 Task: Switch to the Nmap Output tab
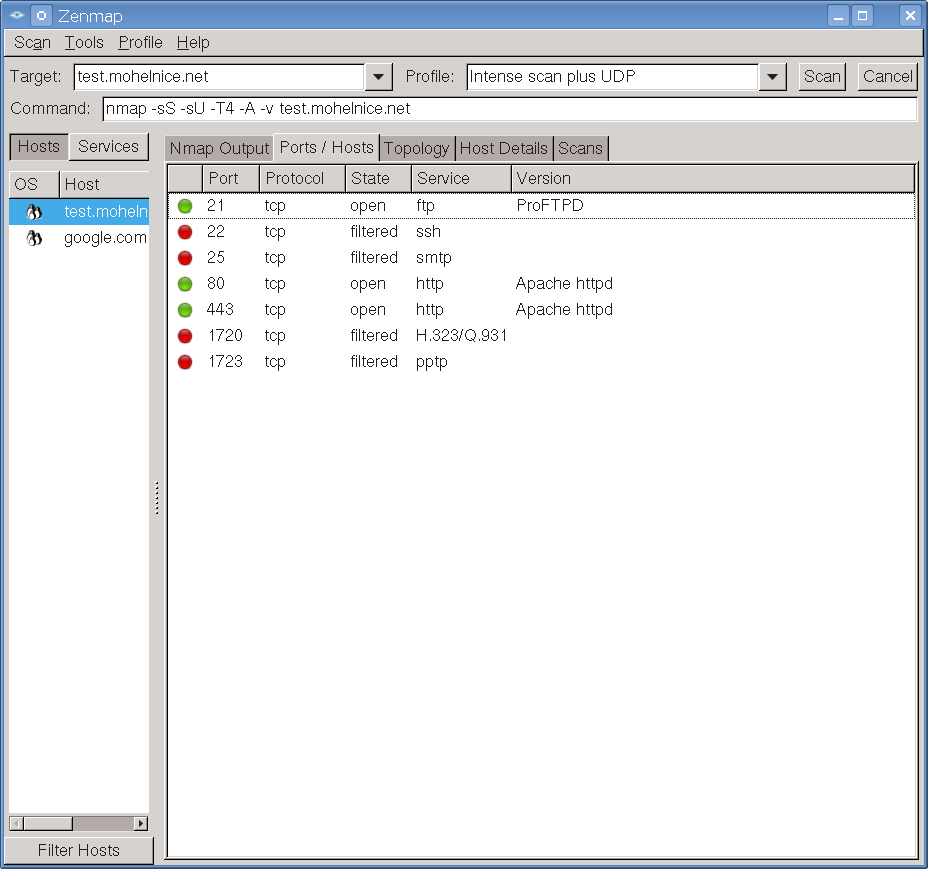click(220, 148)
